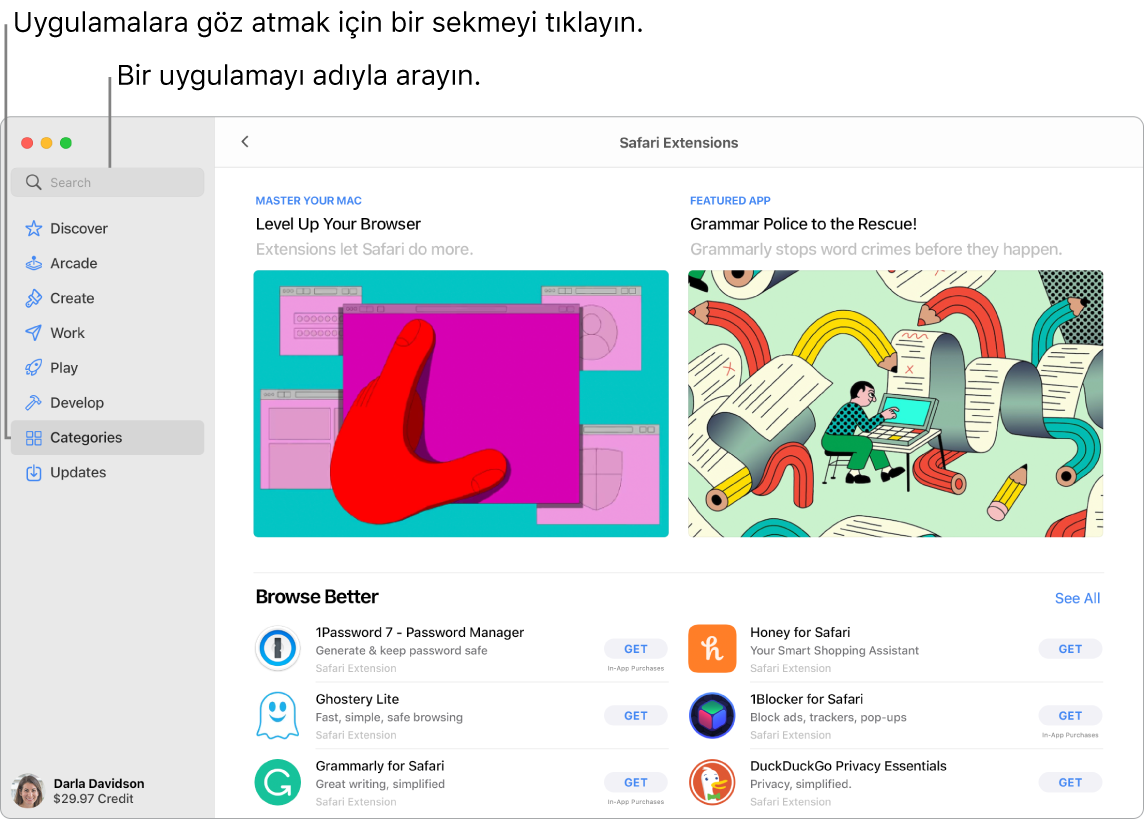Click the green window zoom button
Image resolution: width=1144 pixels, height=819 pixels.
click(x=66, y=143)
